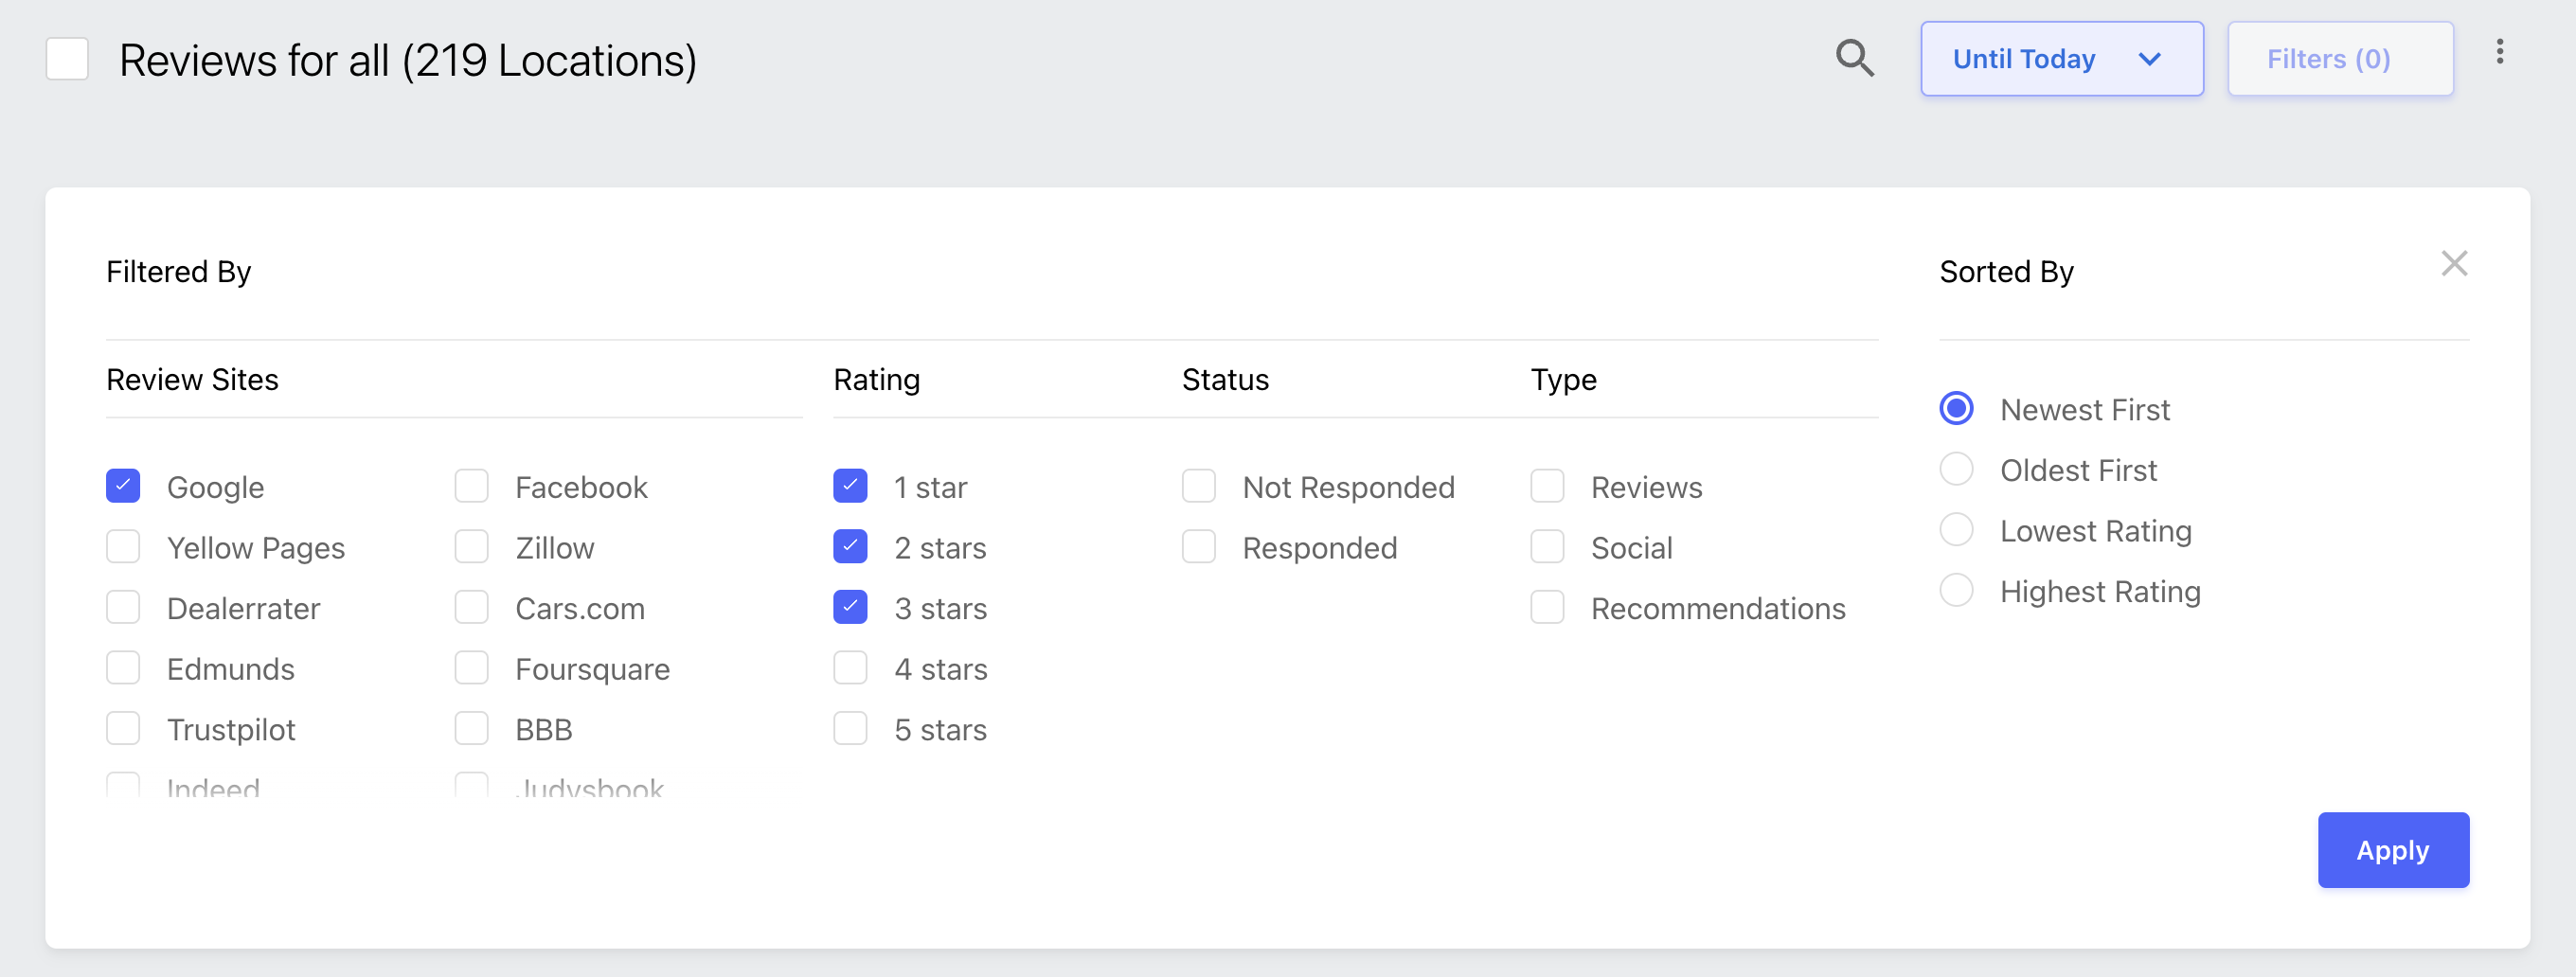Image resolution: width=2576 pixels, height=977 pixels.
Task: Check the Trustpilot review site
Action: [x=123, y=729]
